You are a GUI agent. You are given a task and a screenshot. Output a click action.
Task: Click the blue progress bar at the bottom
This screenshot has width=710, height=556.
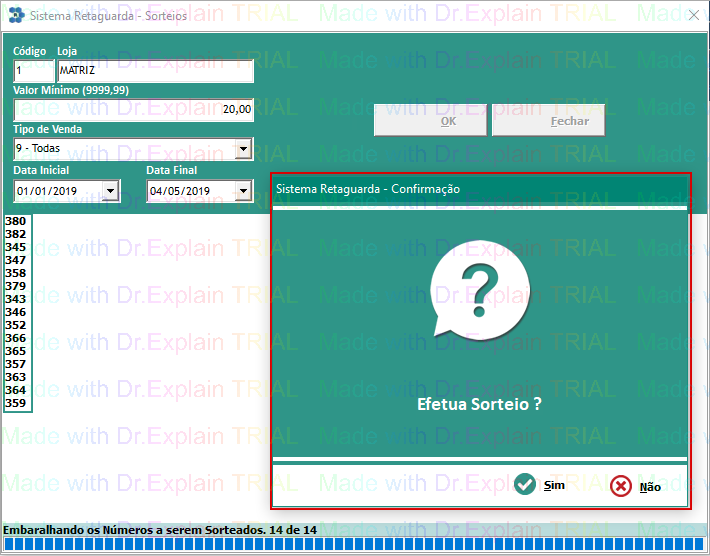coord(354,545)
